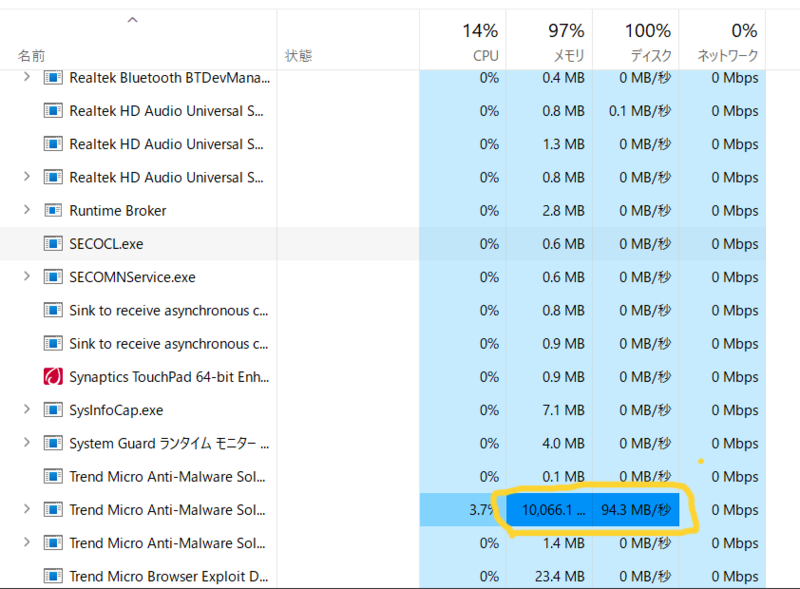The width and height of the screenshot is (800, 589).
Task: Click the 7.1 MB memory value
Action: pyautogui.click(x=563, y=410)
